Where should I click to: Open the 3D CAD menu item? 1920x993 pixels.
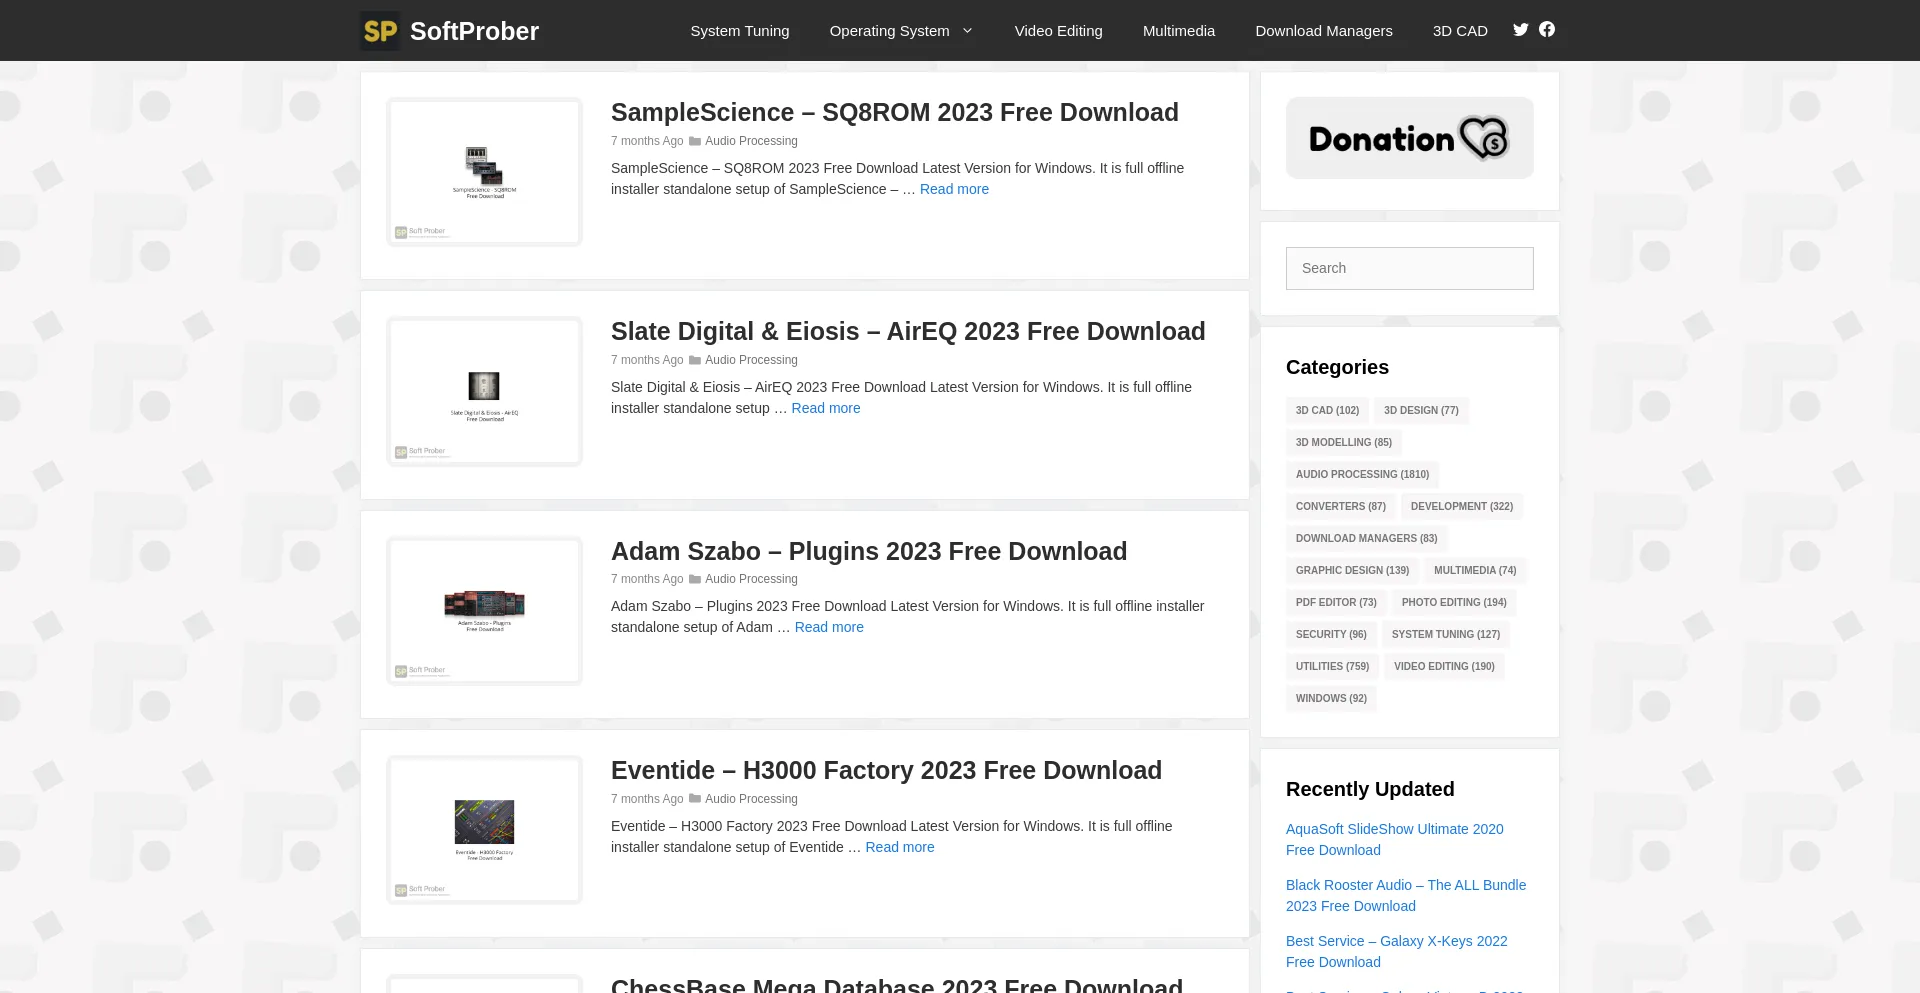click(1460, 31)
